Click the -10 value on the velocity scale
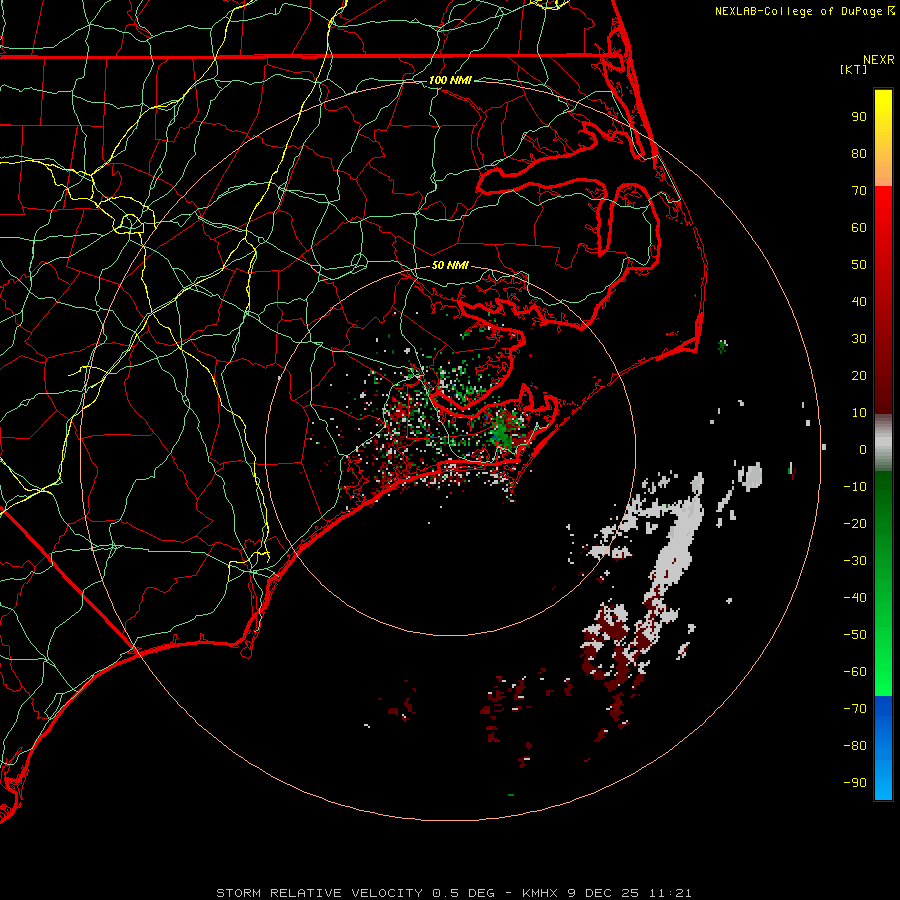Viewport: 900px width, 900px height. [855, 487]
